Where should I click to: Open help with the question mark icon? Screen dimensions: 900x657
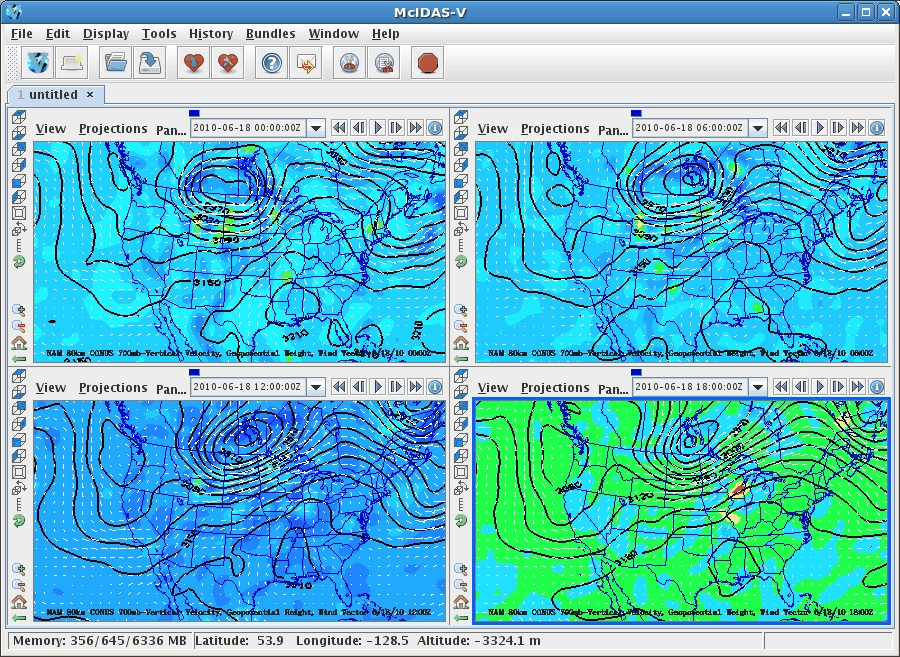[x=271, y=63]
